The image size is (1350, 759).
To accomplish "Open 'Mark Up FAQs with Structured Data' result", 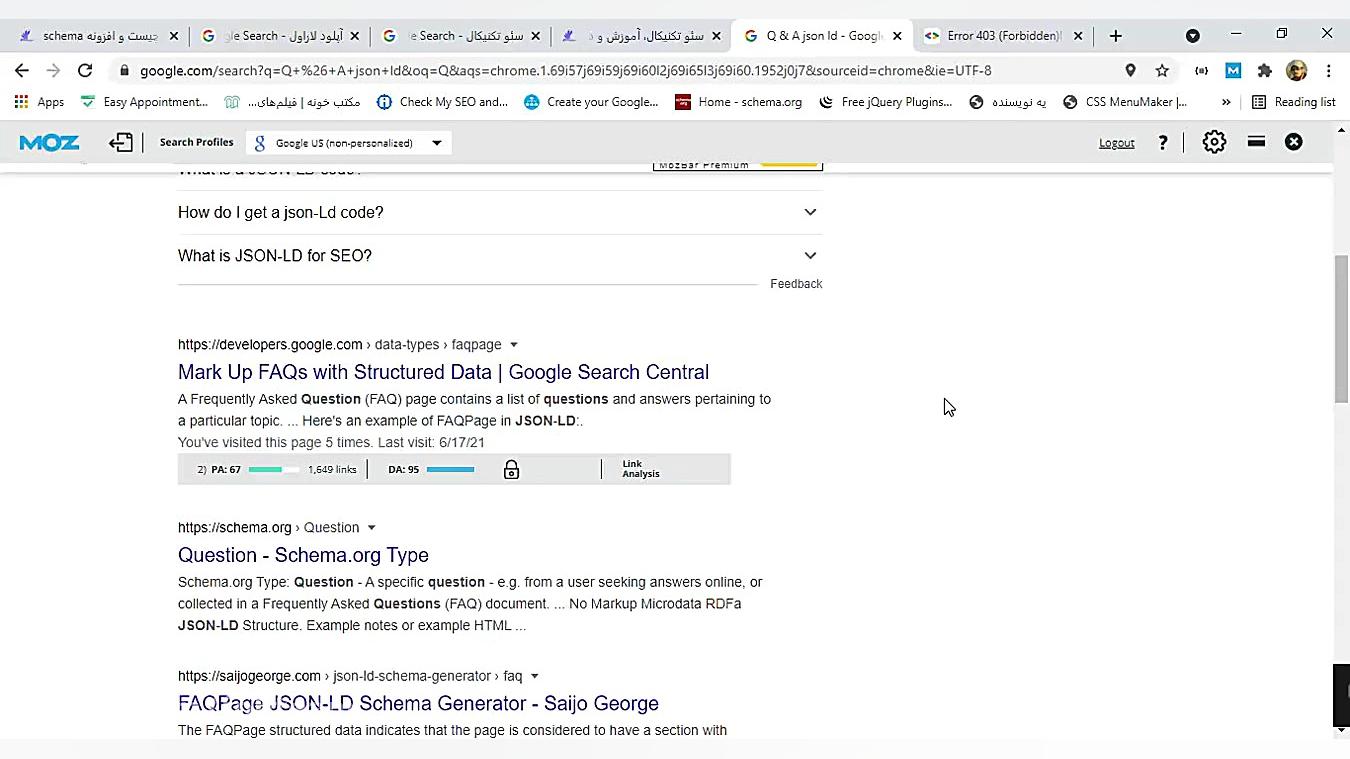I will (443, 372).
